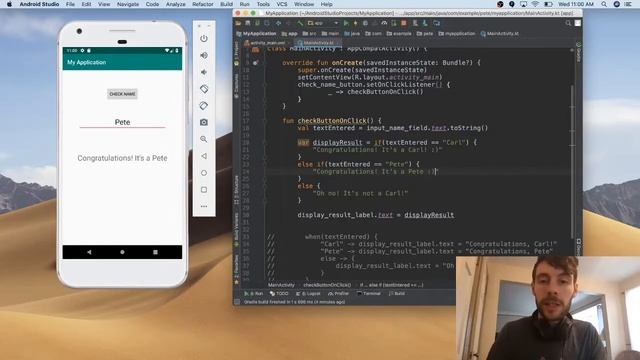
Task: Click the MyApplication breadcrumb in the navigation bar
Action: (x=256, y=33)
